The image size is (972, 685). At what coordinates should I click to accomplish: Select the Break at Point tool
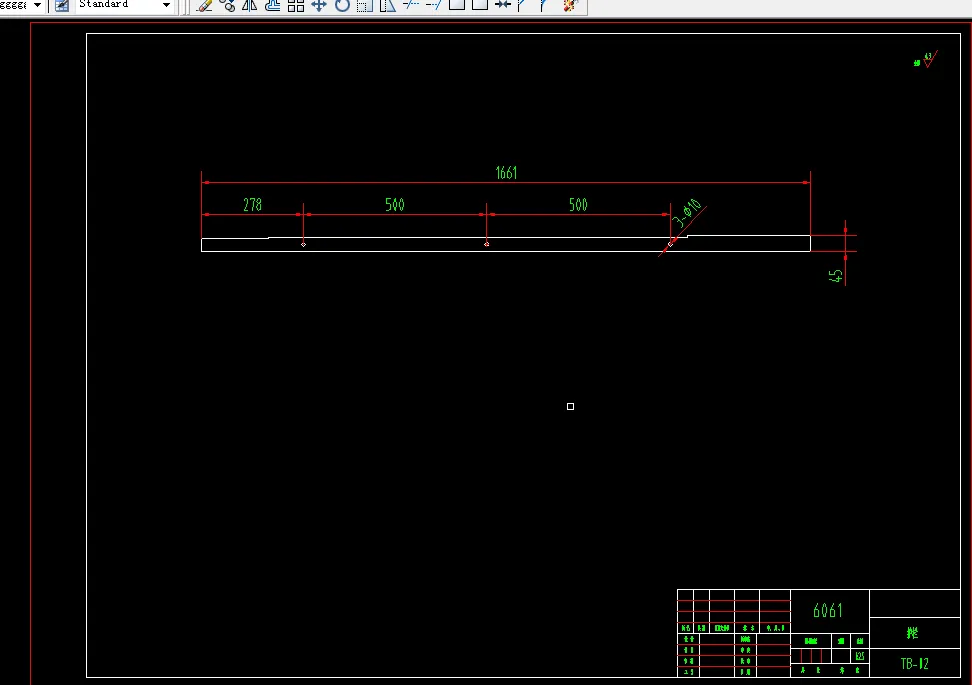[x=457, y=5]
